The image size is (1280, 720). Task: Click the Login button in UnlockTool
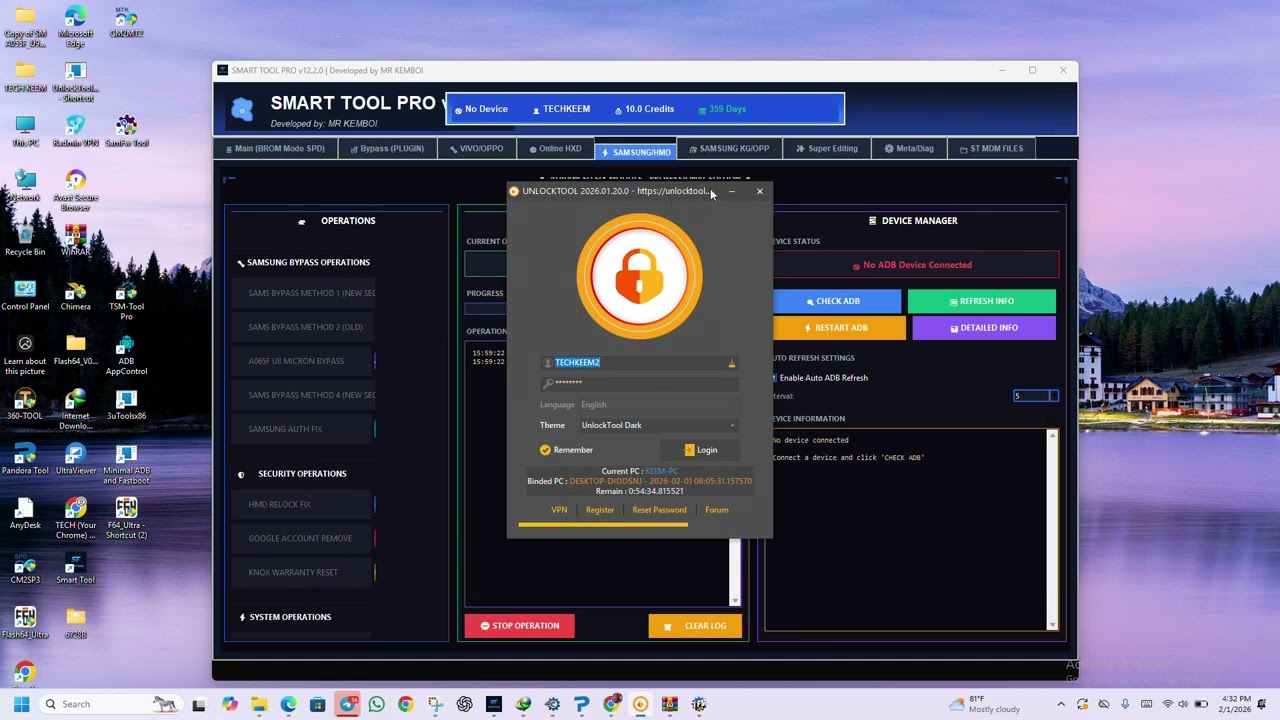(x=701, y=450)
